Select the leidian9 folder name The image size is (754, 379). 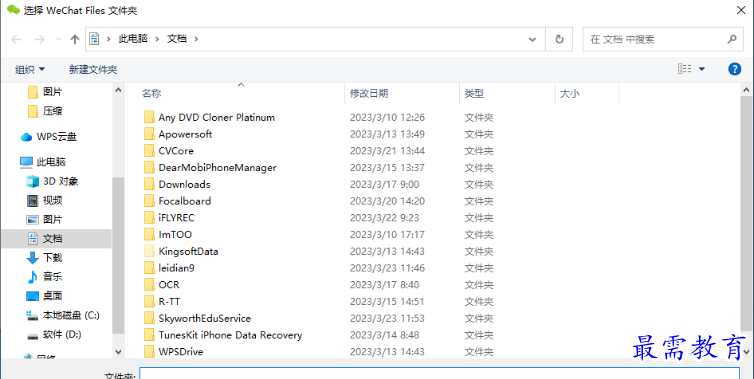pos(176,268)
